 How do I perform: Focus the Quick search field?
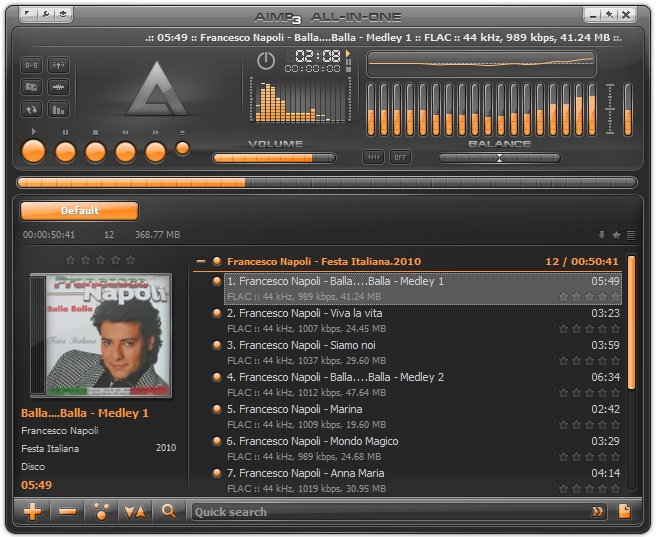pos(389,512)
